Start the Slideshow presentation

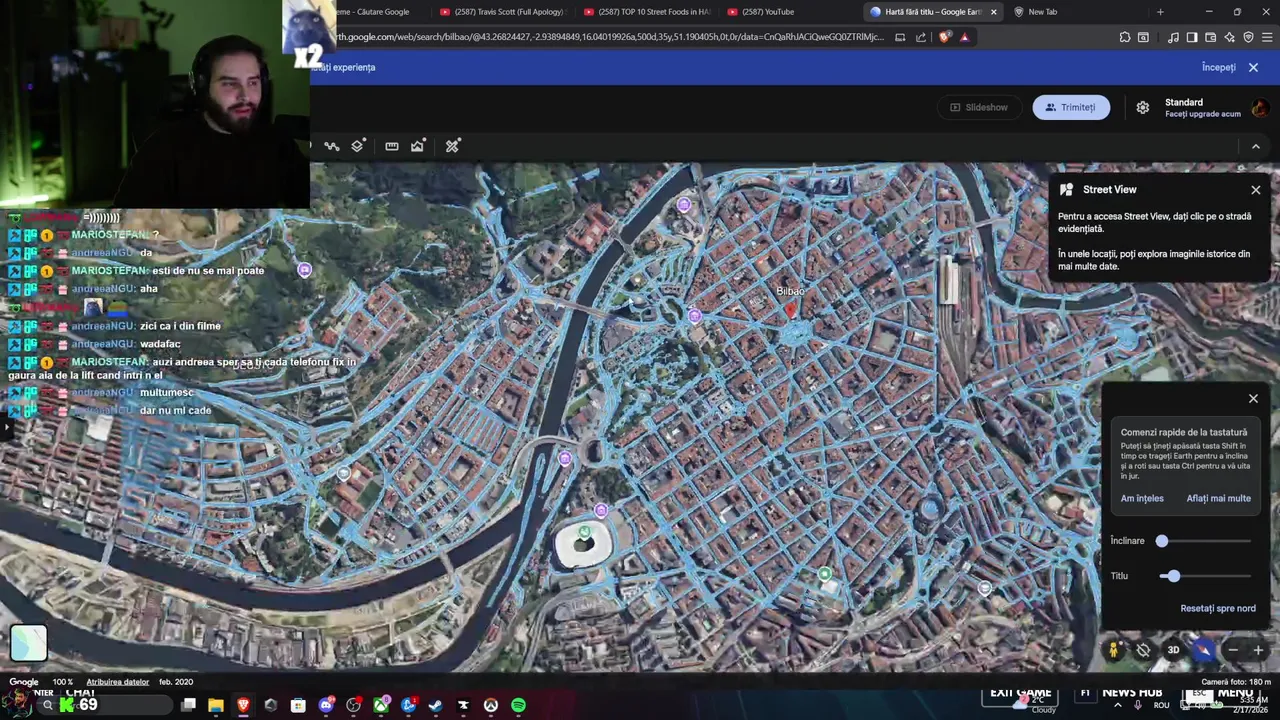point(979,107)
